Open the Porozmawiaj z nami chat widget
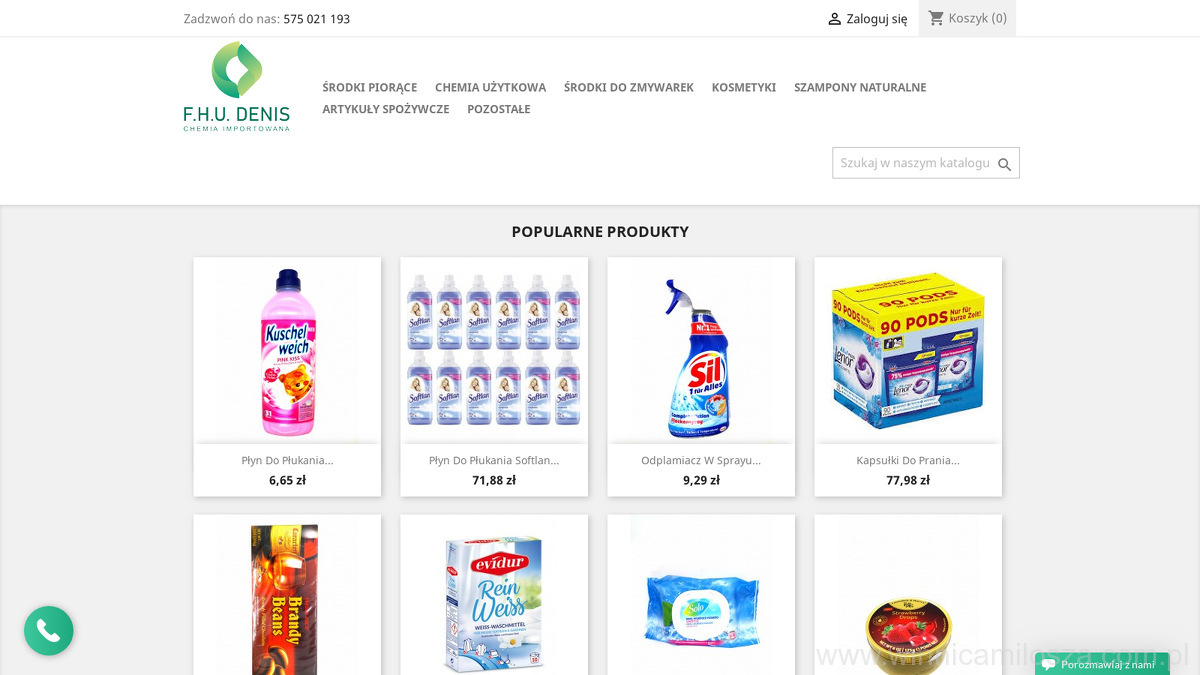The width and height of the screenshot is (1200, 675). tap(1102, 664)
